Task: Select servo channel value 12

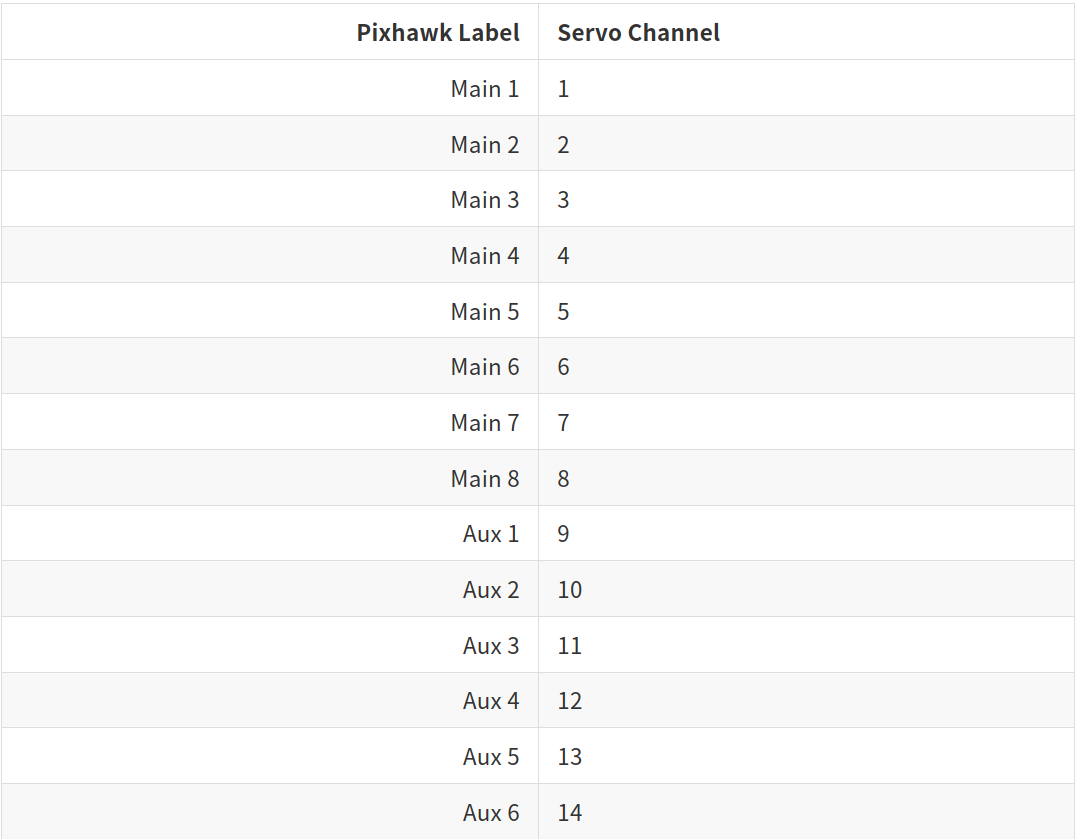Action: [570, 701]
